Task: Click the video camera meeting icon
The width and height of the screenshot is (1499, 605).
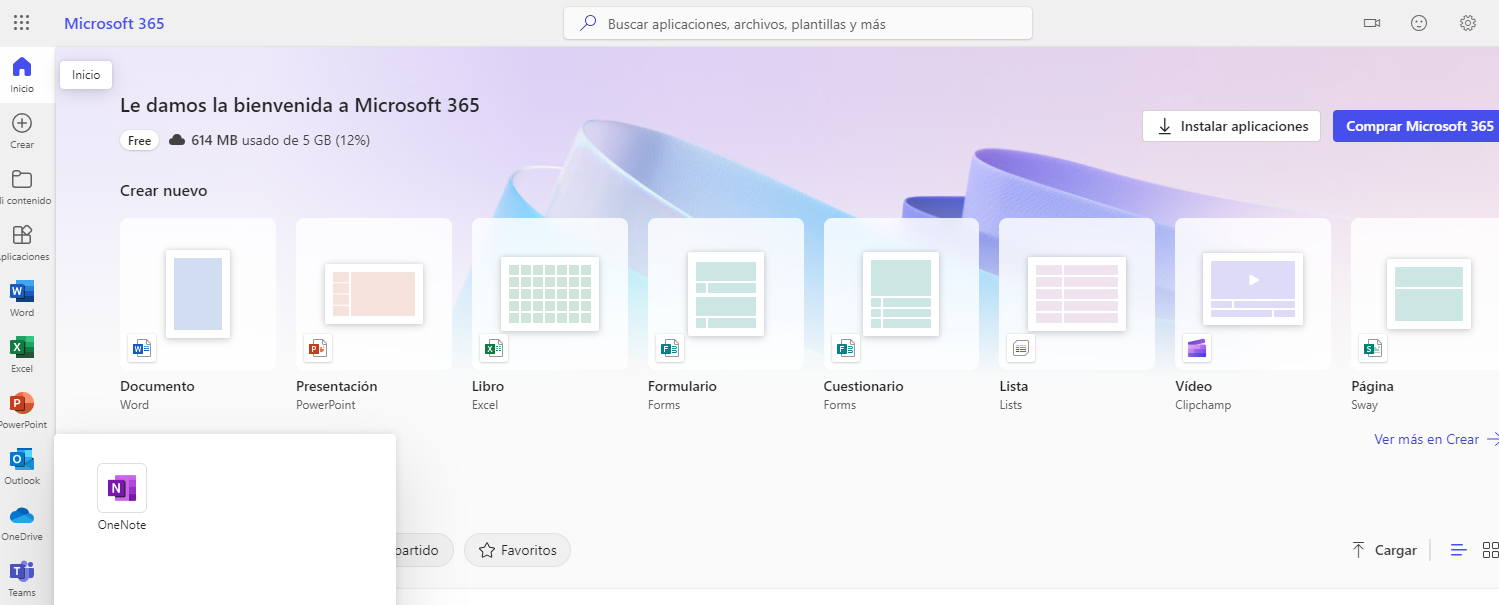Action: [1371, 23]
